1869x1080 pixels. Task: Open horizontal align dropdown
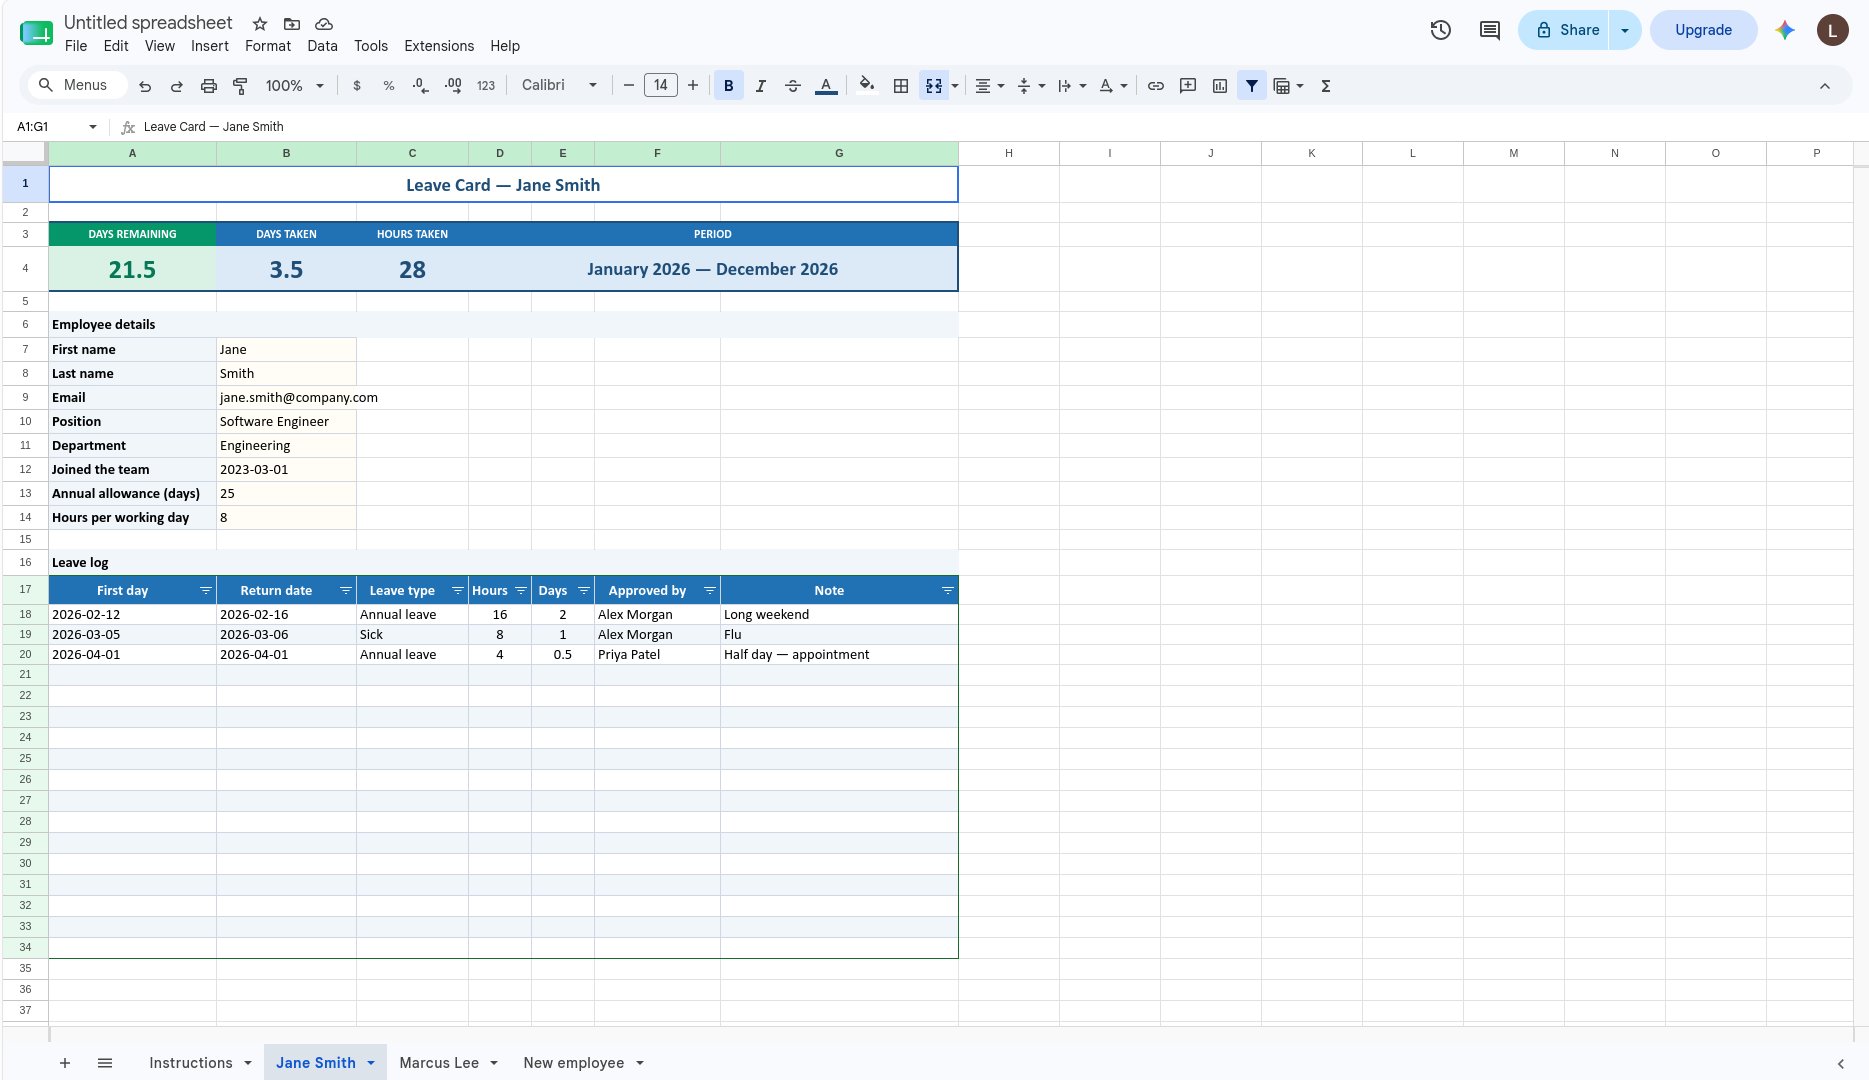(990, 86)
